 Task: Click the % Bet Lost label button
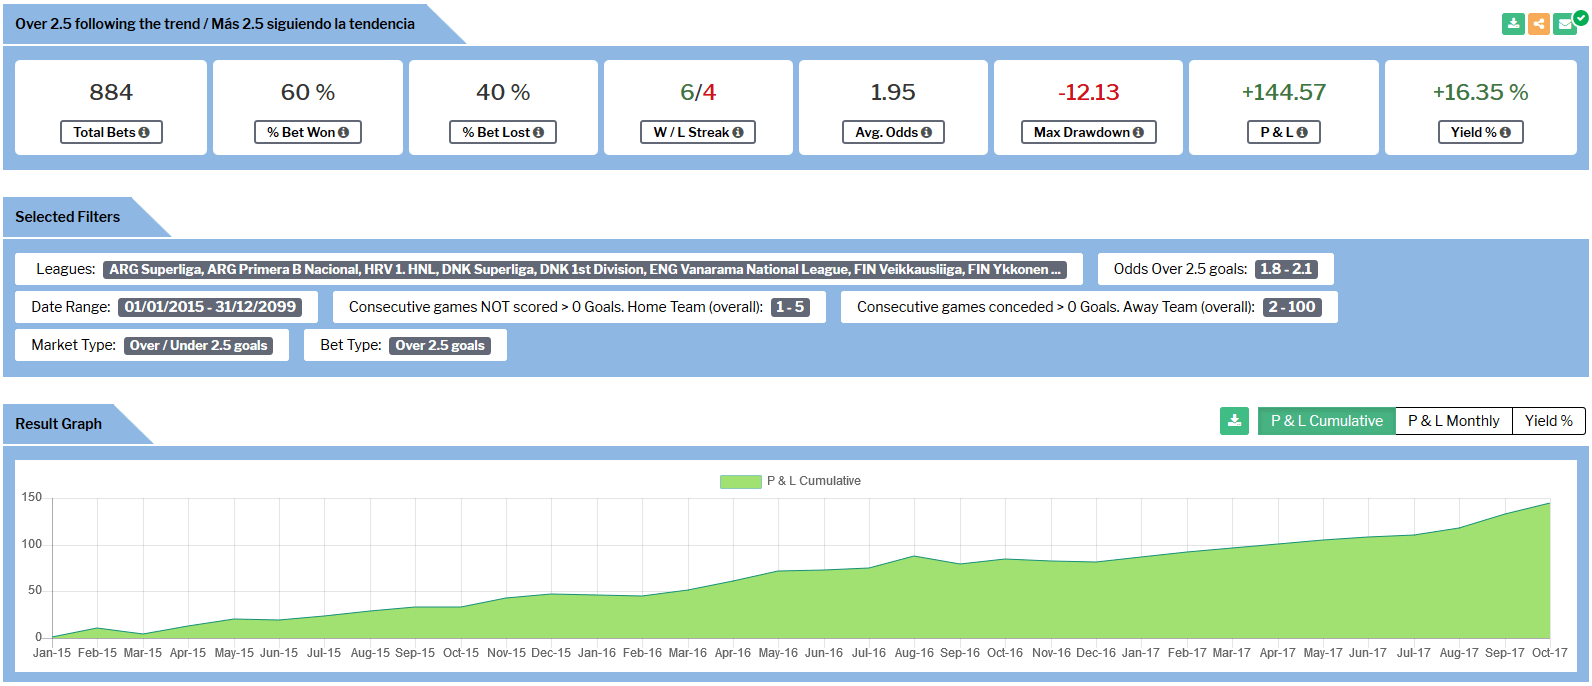(x=503, y=132)
